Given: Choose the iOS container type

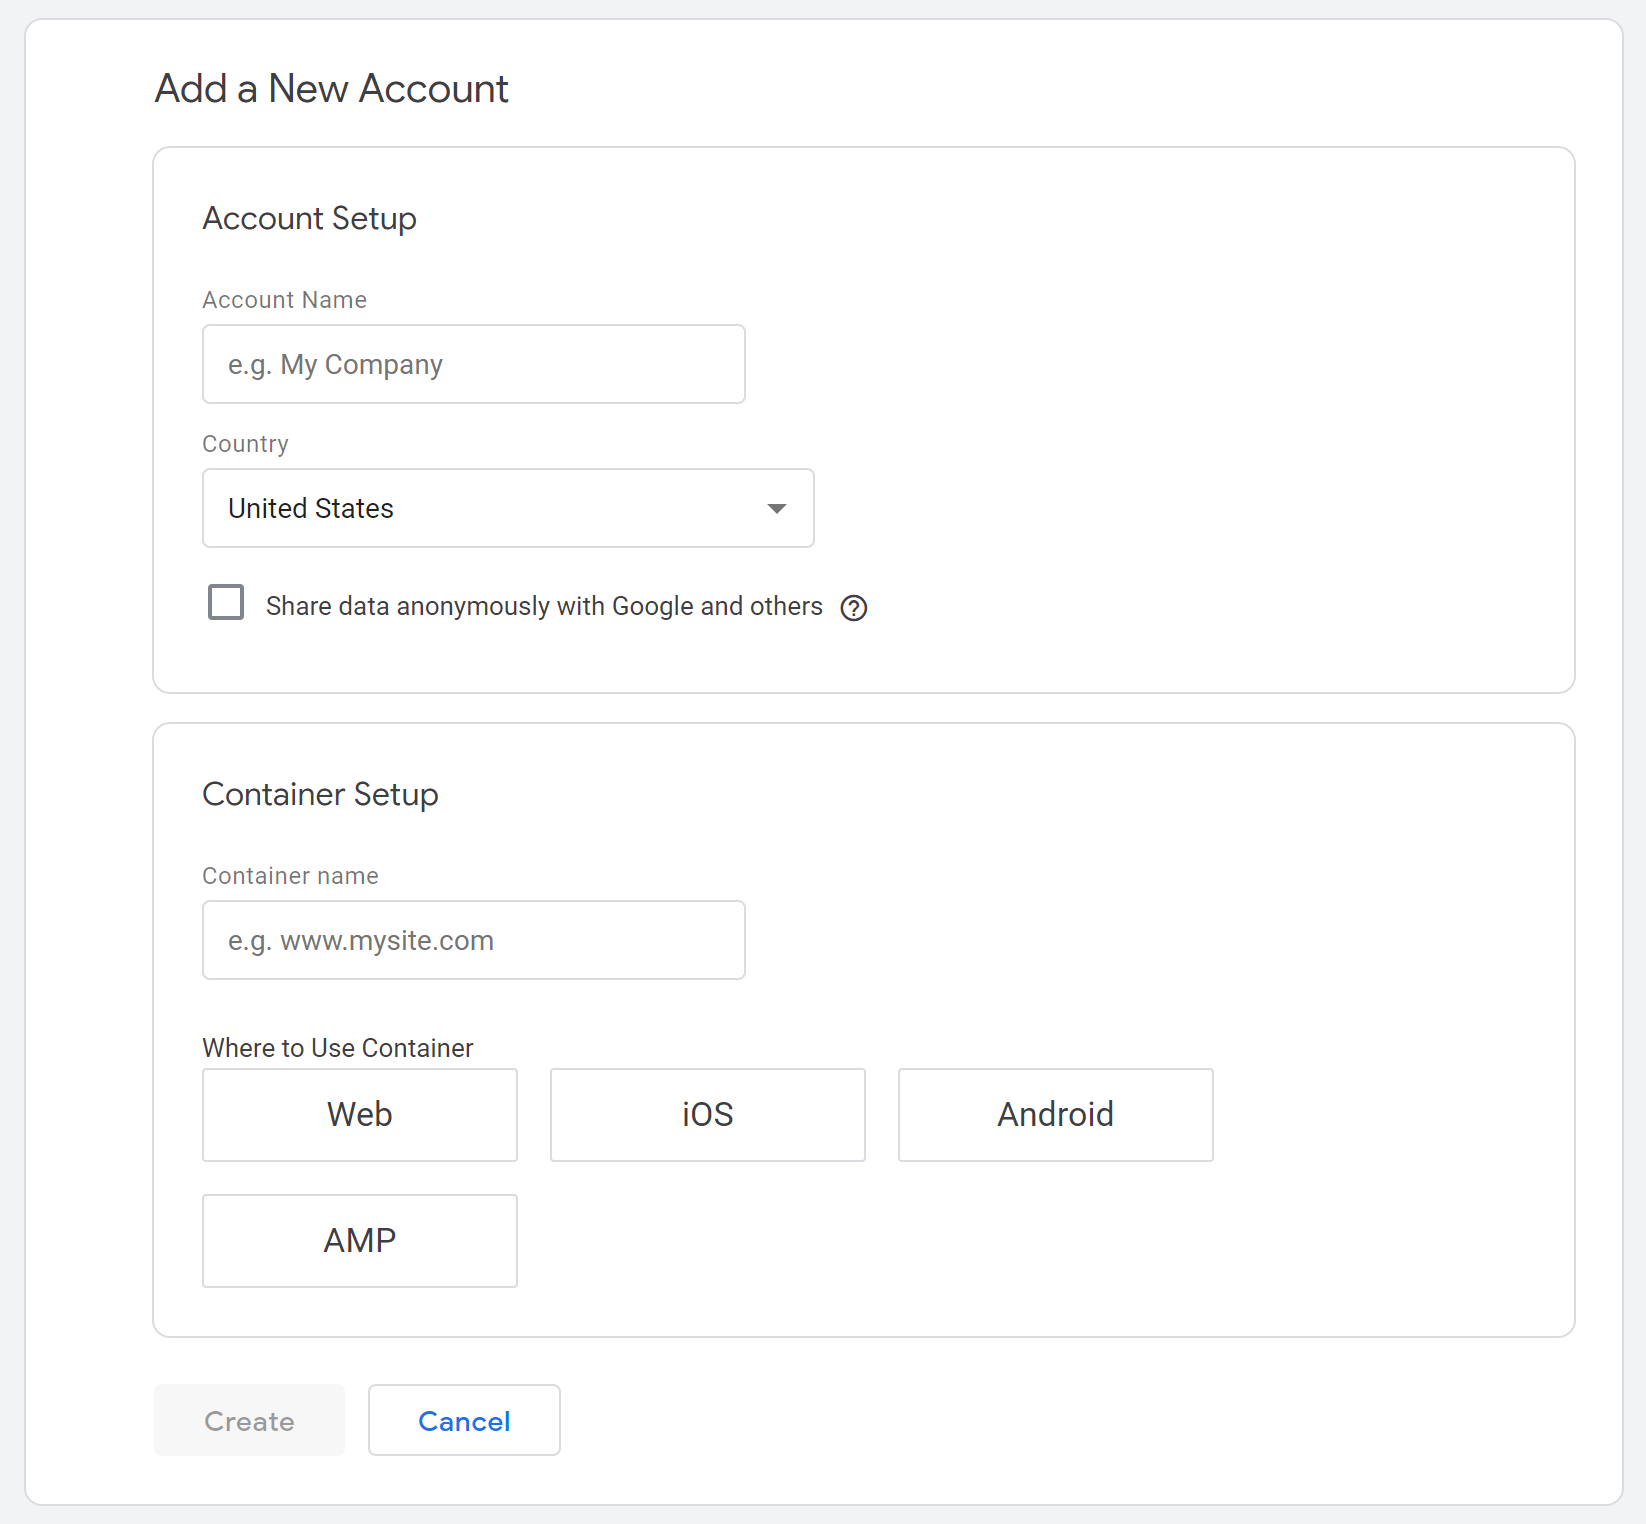Looking at the screenshot, I should [x=707, y=1115].
